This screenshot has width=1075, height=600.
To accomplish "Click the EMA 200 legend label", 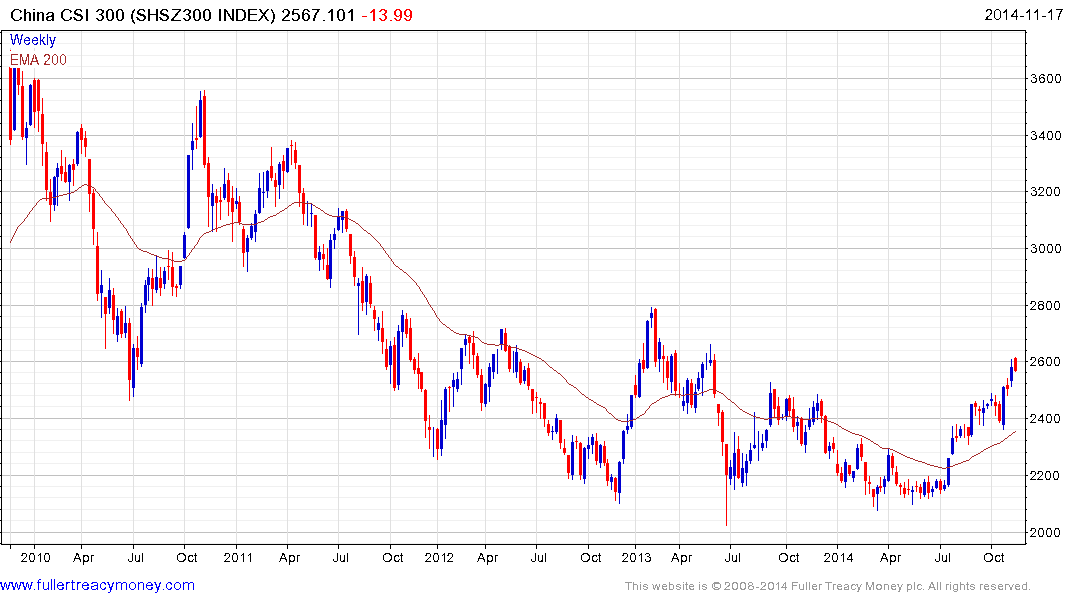I will 38,60.
